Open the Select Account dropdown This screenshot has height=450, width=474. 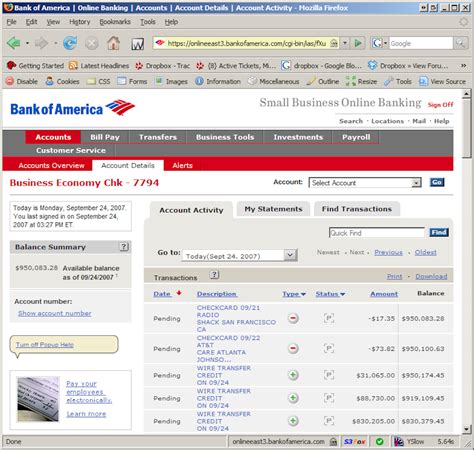pyautogui.click(x=365, y=183)
